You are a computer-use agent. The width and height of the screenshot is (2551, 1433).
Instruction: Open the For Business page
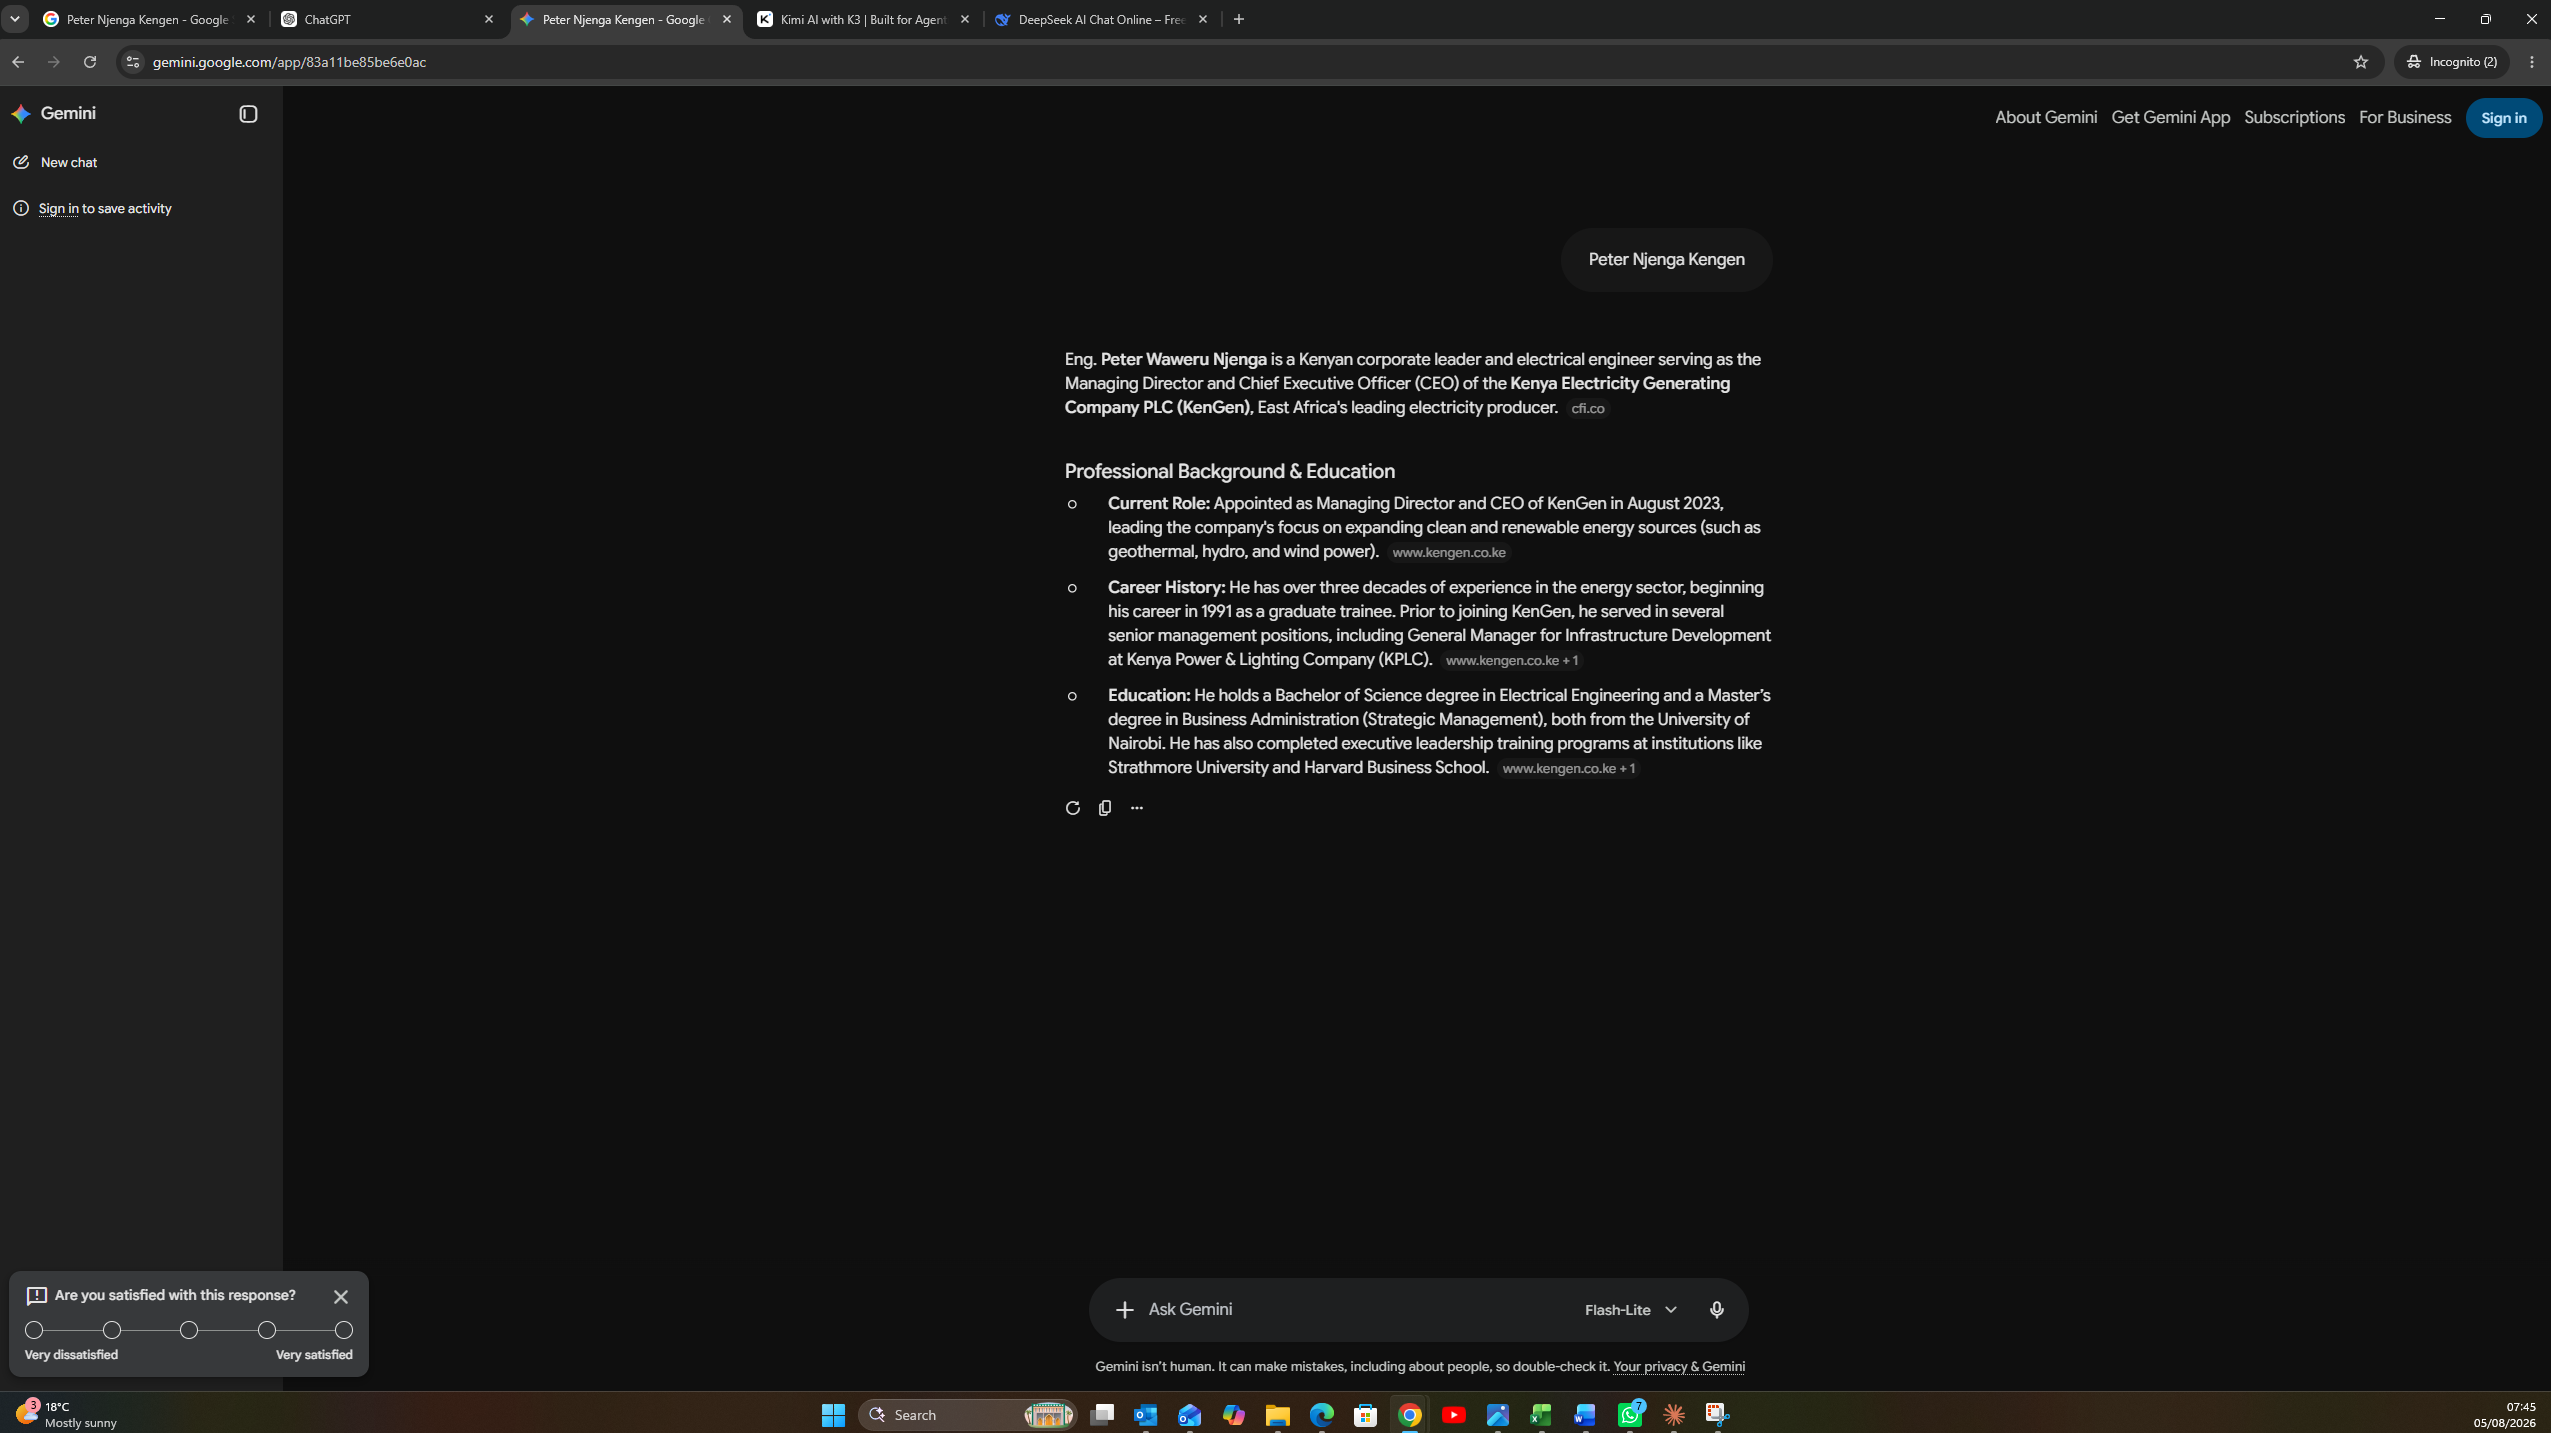pyautogui.click(x=2405, y=118)
